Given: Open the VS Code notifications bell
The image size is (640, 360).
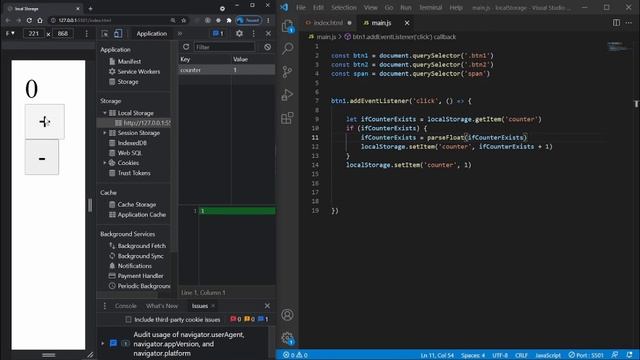Looking at the screenshot, I should [x=629, y=355].
